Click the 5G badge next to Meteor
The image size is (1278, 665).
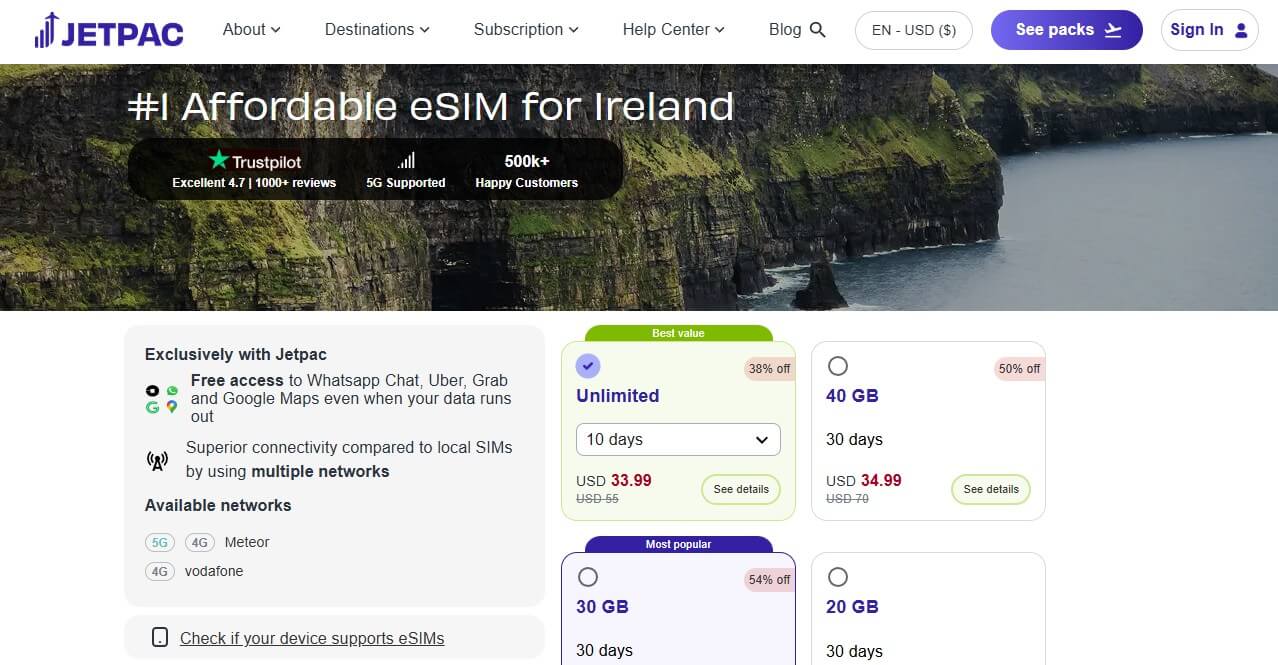coord(159,542)
